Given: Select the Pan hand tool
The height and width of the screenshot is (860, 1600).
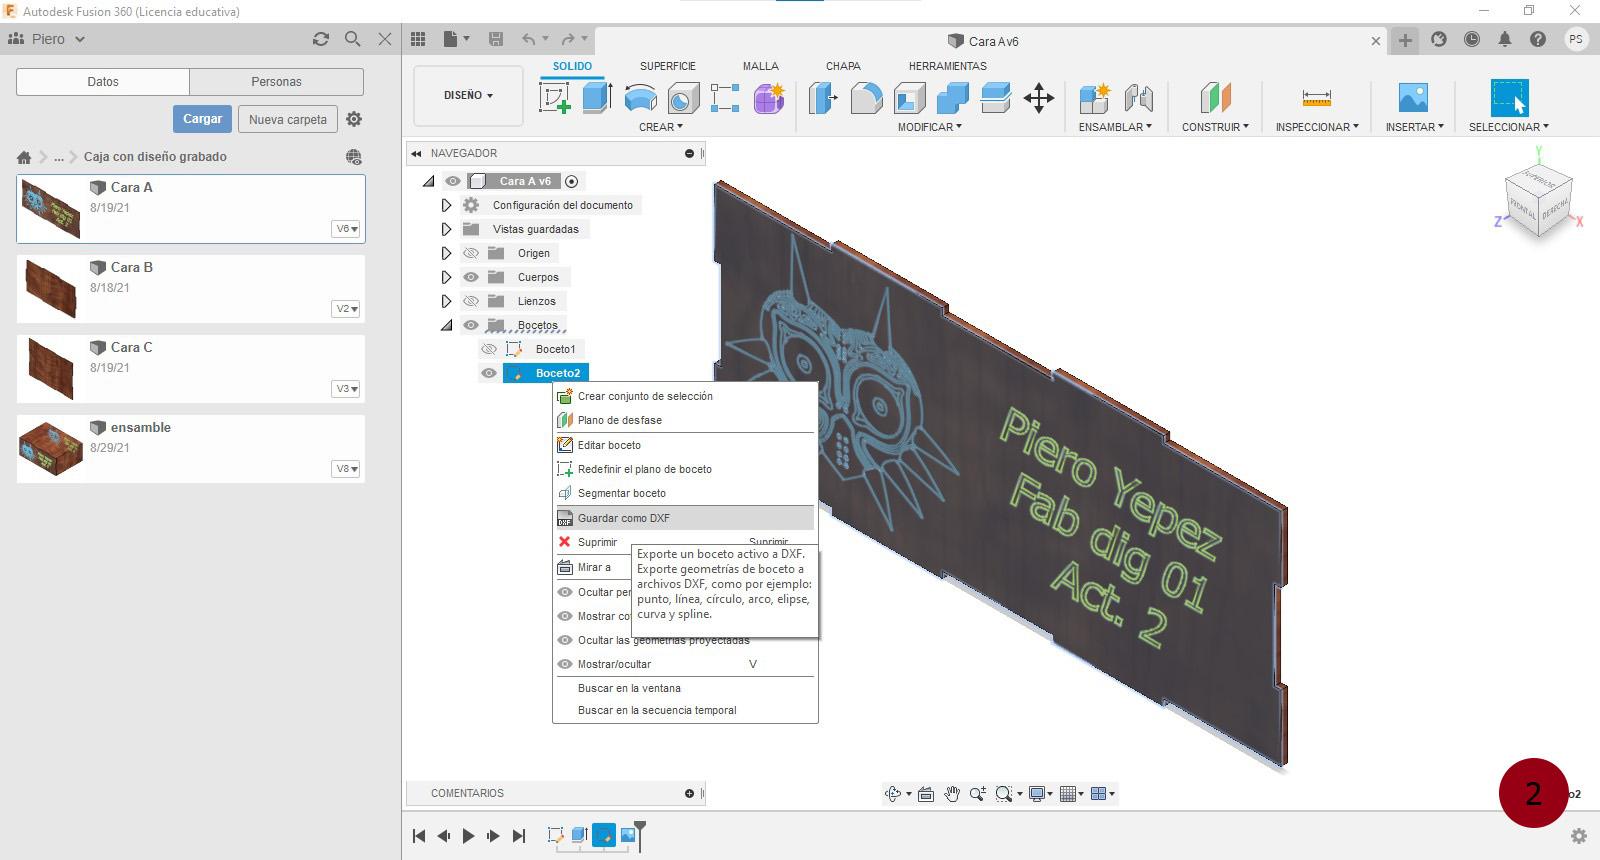Looking at the screenshot, I should point(952,794).
